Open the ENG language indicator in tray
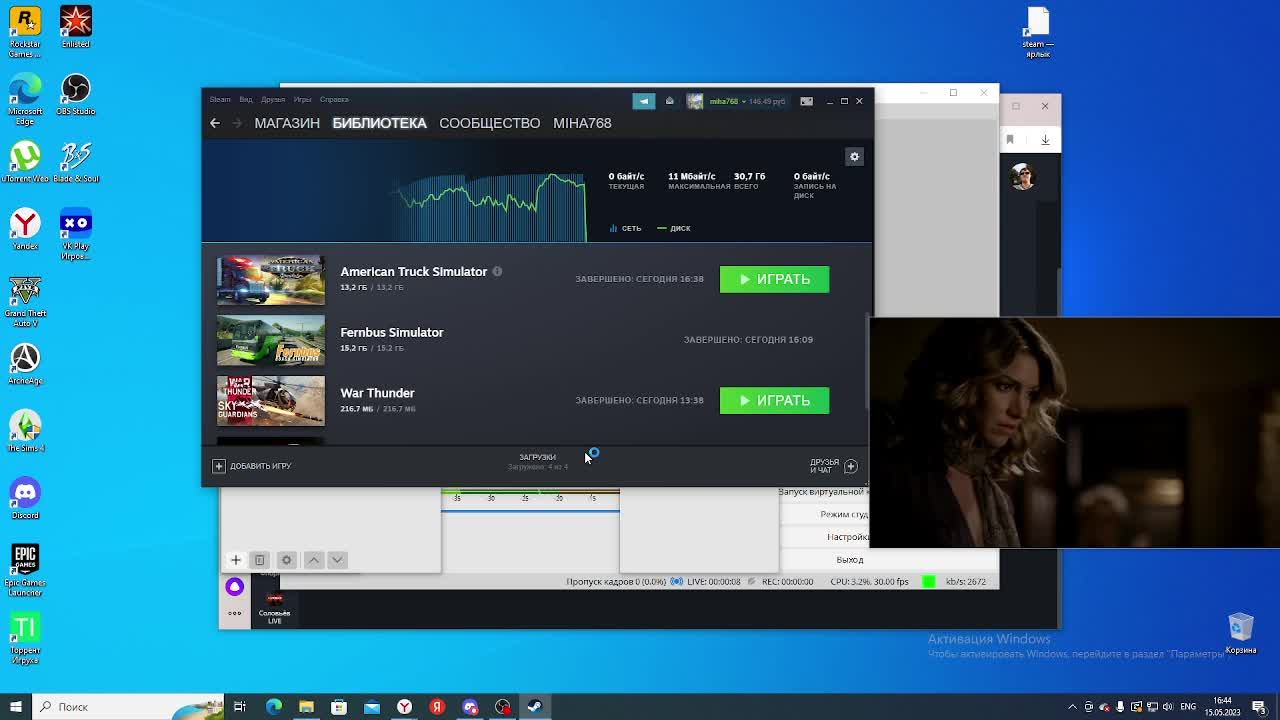This screenshot has height=720, width=1280. [x=1188, y=707]
